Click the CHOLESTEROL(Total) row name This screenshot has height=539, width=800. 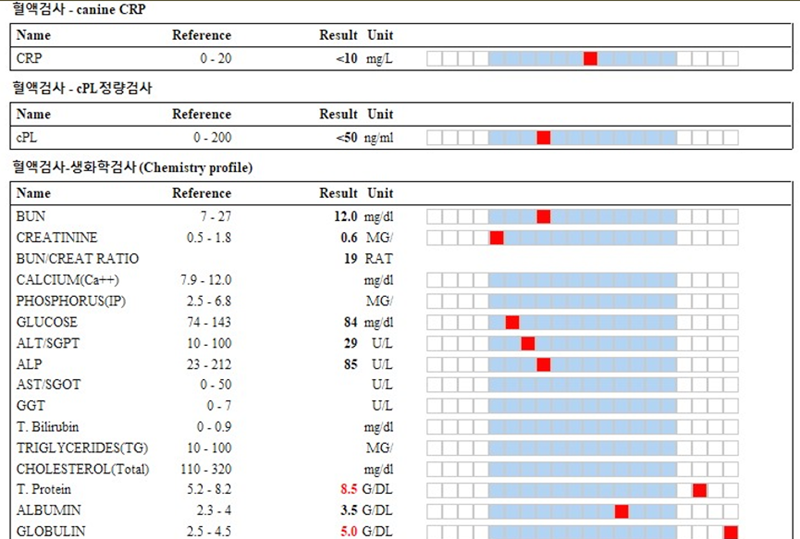click(83, 469)
